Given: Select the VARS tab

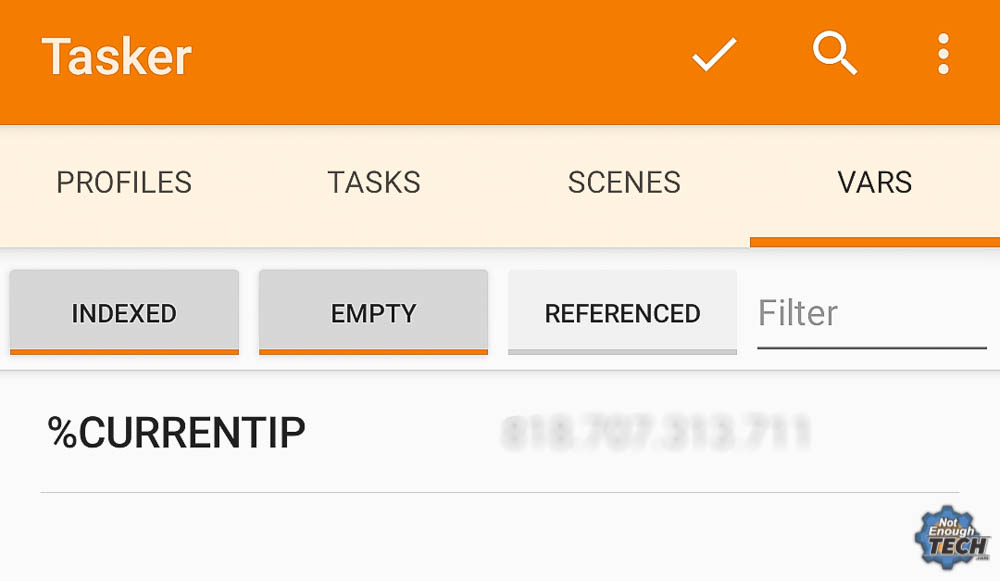Looking at the screenshot, I should tap(875, 182).
